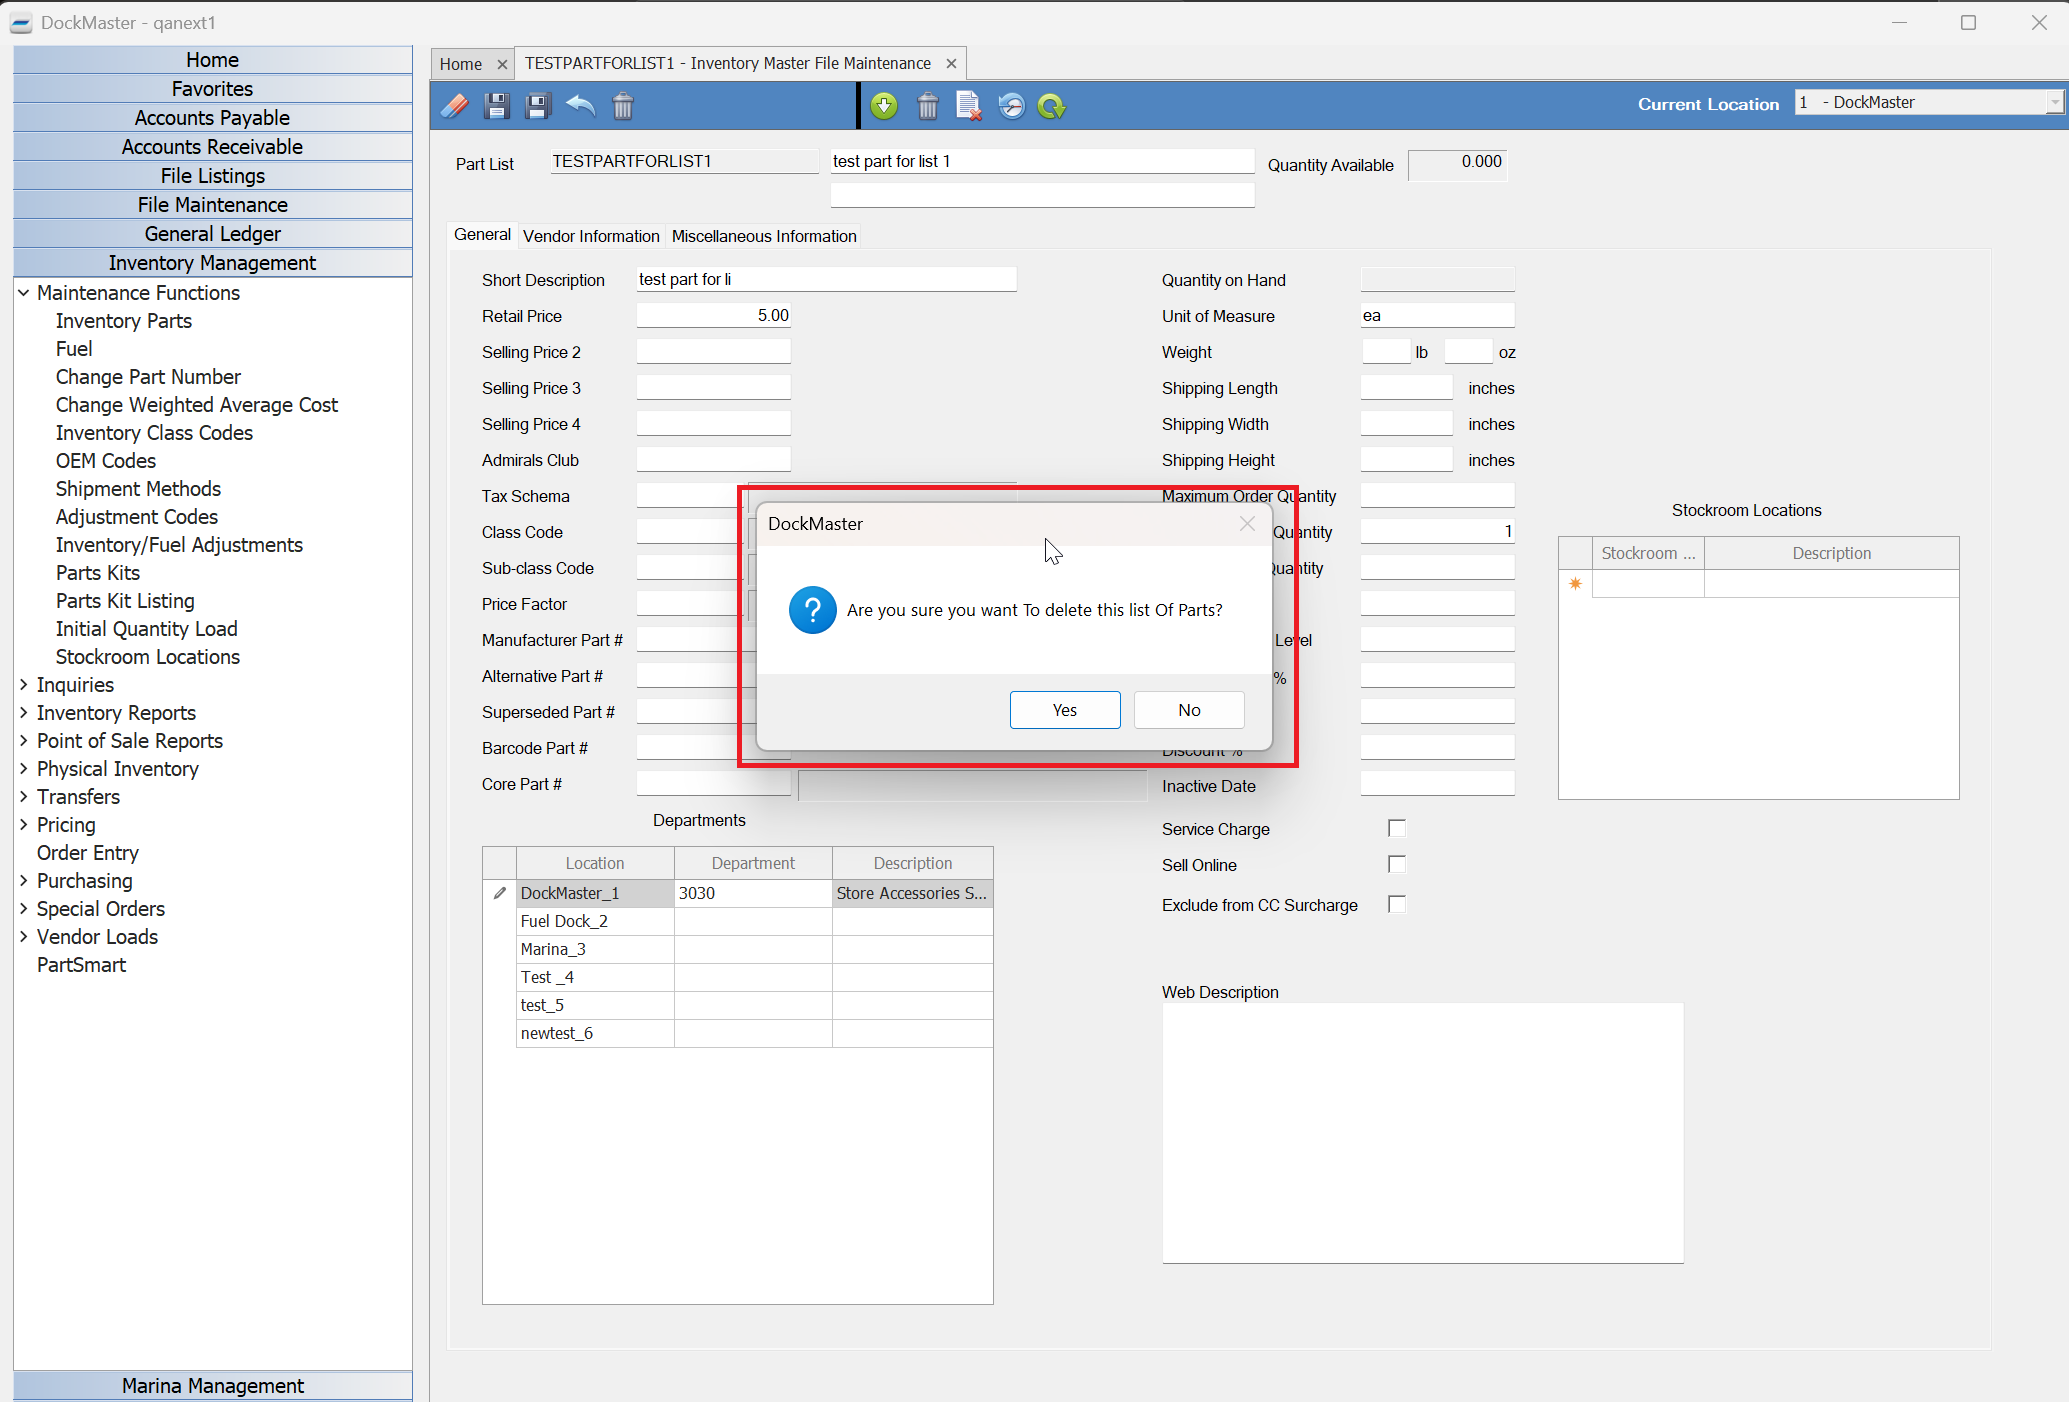Enable the Service Charge checkbox

click(1397, 828)
